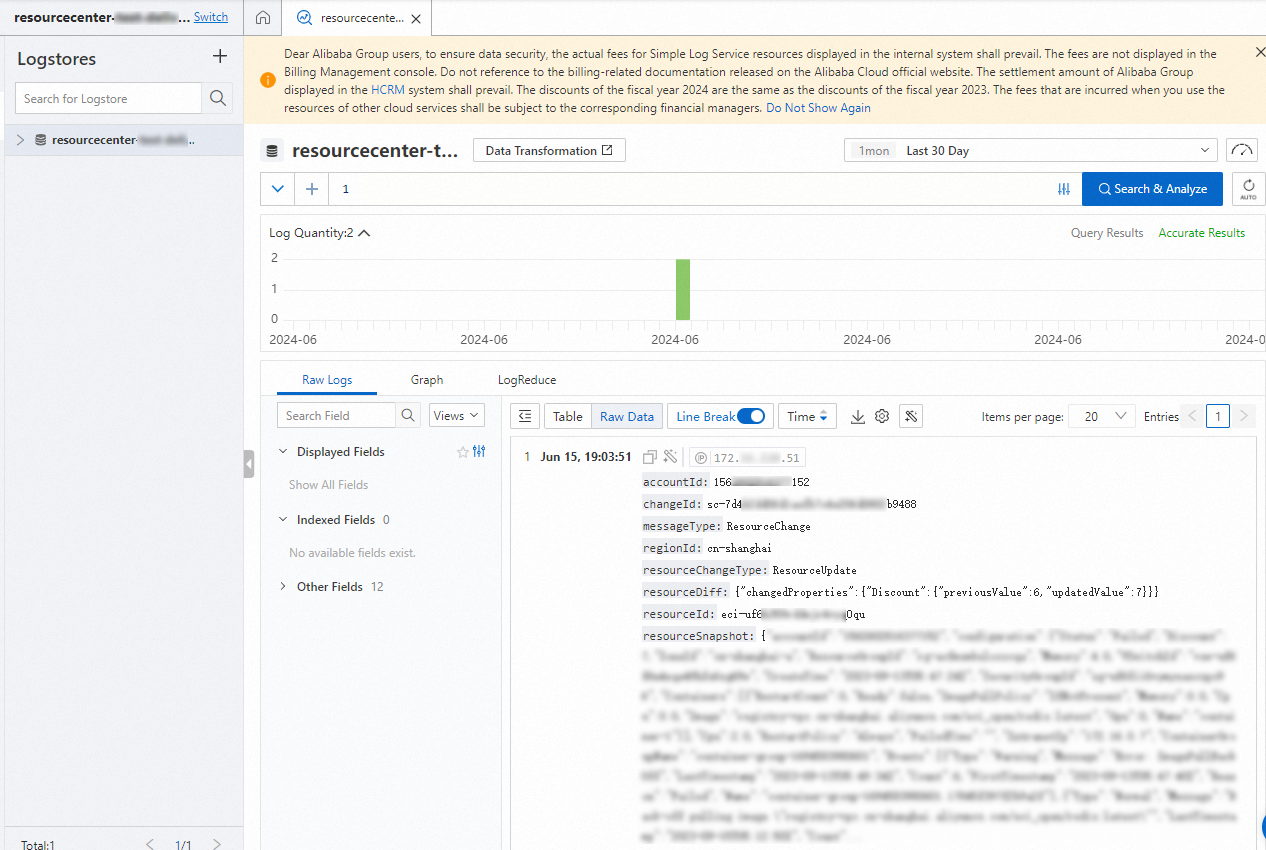Viewport: 1266px width, 850px height.
Task: Click the messageType value ResourceChange
Action: click(x=768, y=526)
